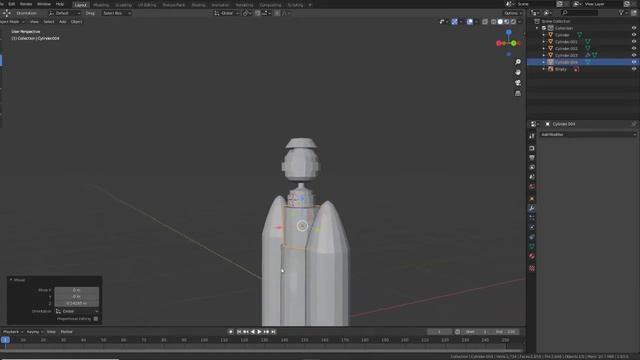The height and width of the screenshot is (360, 640).
Task: Switch to the UV Editing workspace tab
Action: tap(147, 5)
